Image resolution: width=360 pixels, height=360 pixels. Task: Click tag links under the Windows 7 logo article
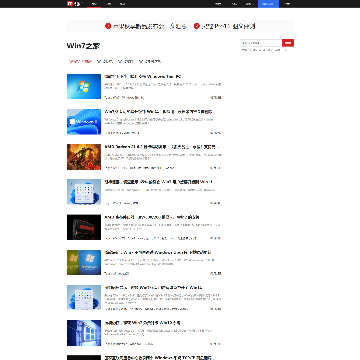pyautogui.click(x=124, y=98)
